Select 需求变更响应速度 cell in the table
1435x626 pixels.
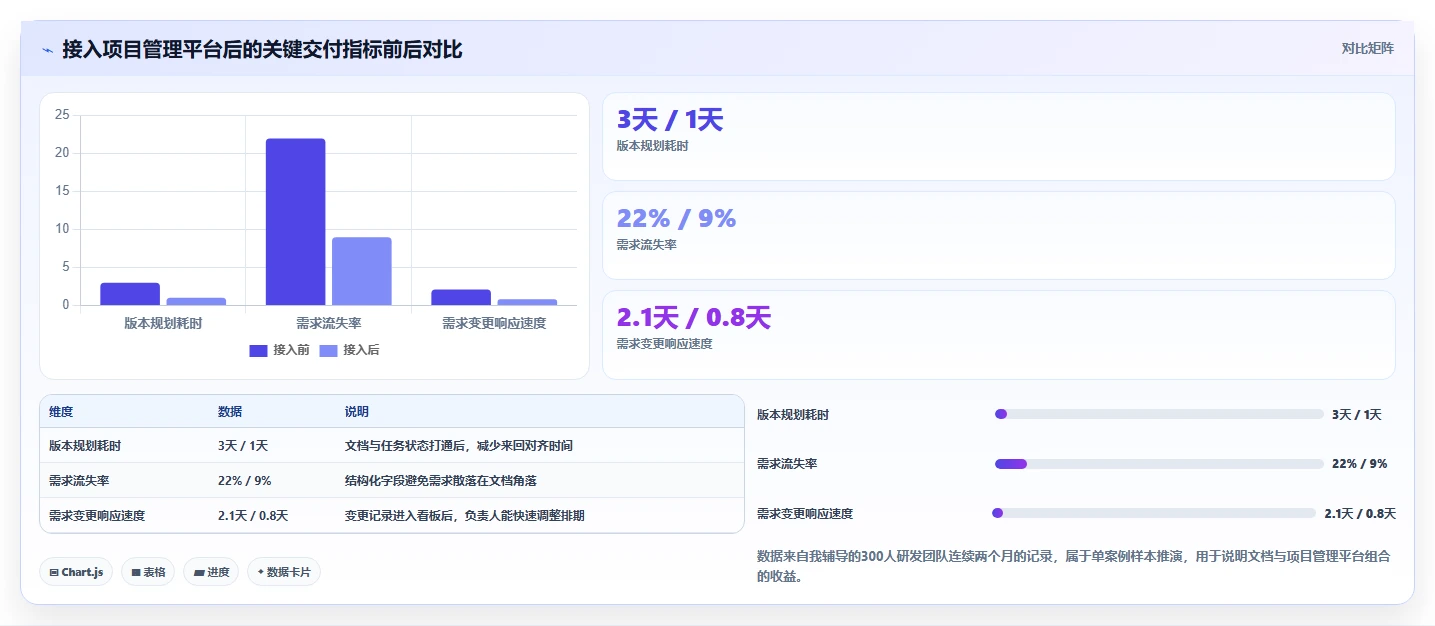point(97,516)
